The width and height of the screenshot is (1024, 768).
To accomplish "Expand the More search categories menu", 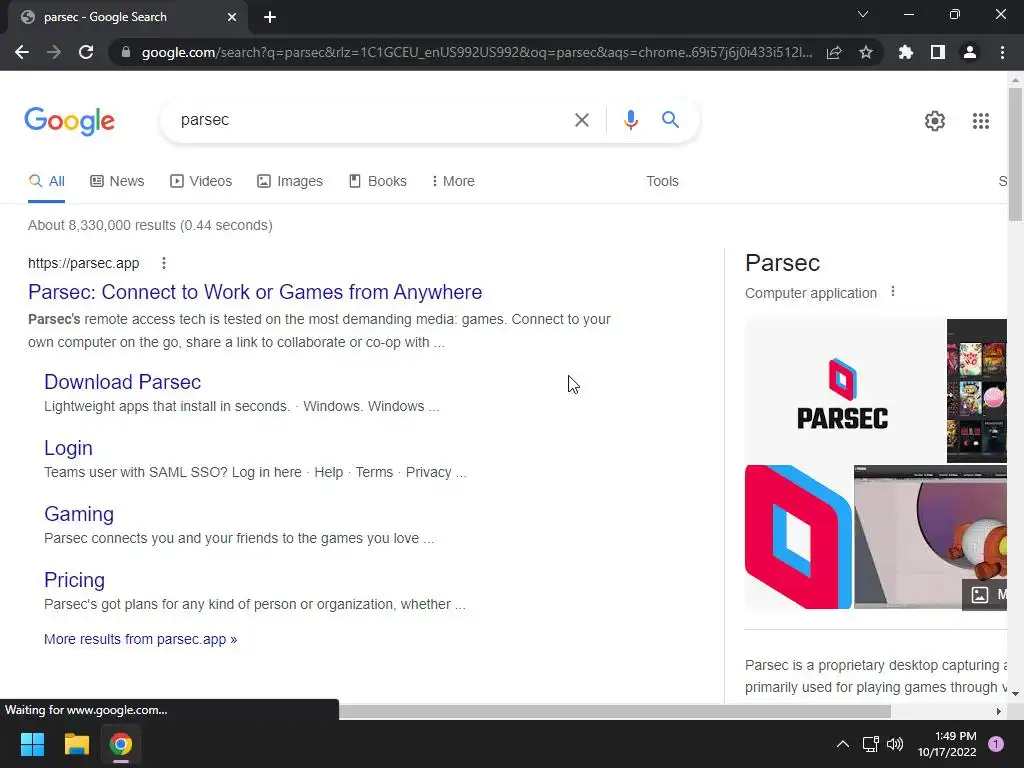I will click(x=453, y=182).
